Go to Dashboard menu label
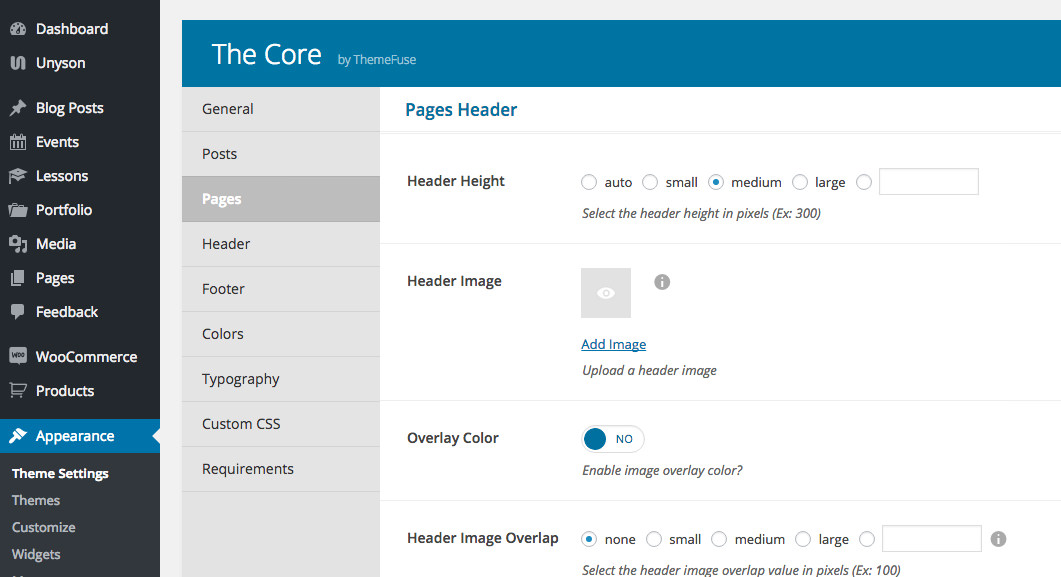 [72, 28]
